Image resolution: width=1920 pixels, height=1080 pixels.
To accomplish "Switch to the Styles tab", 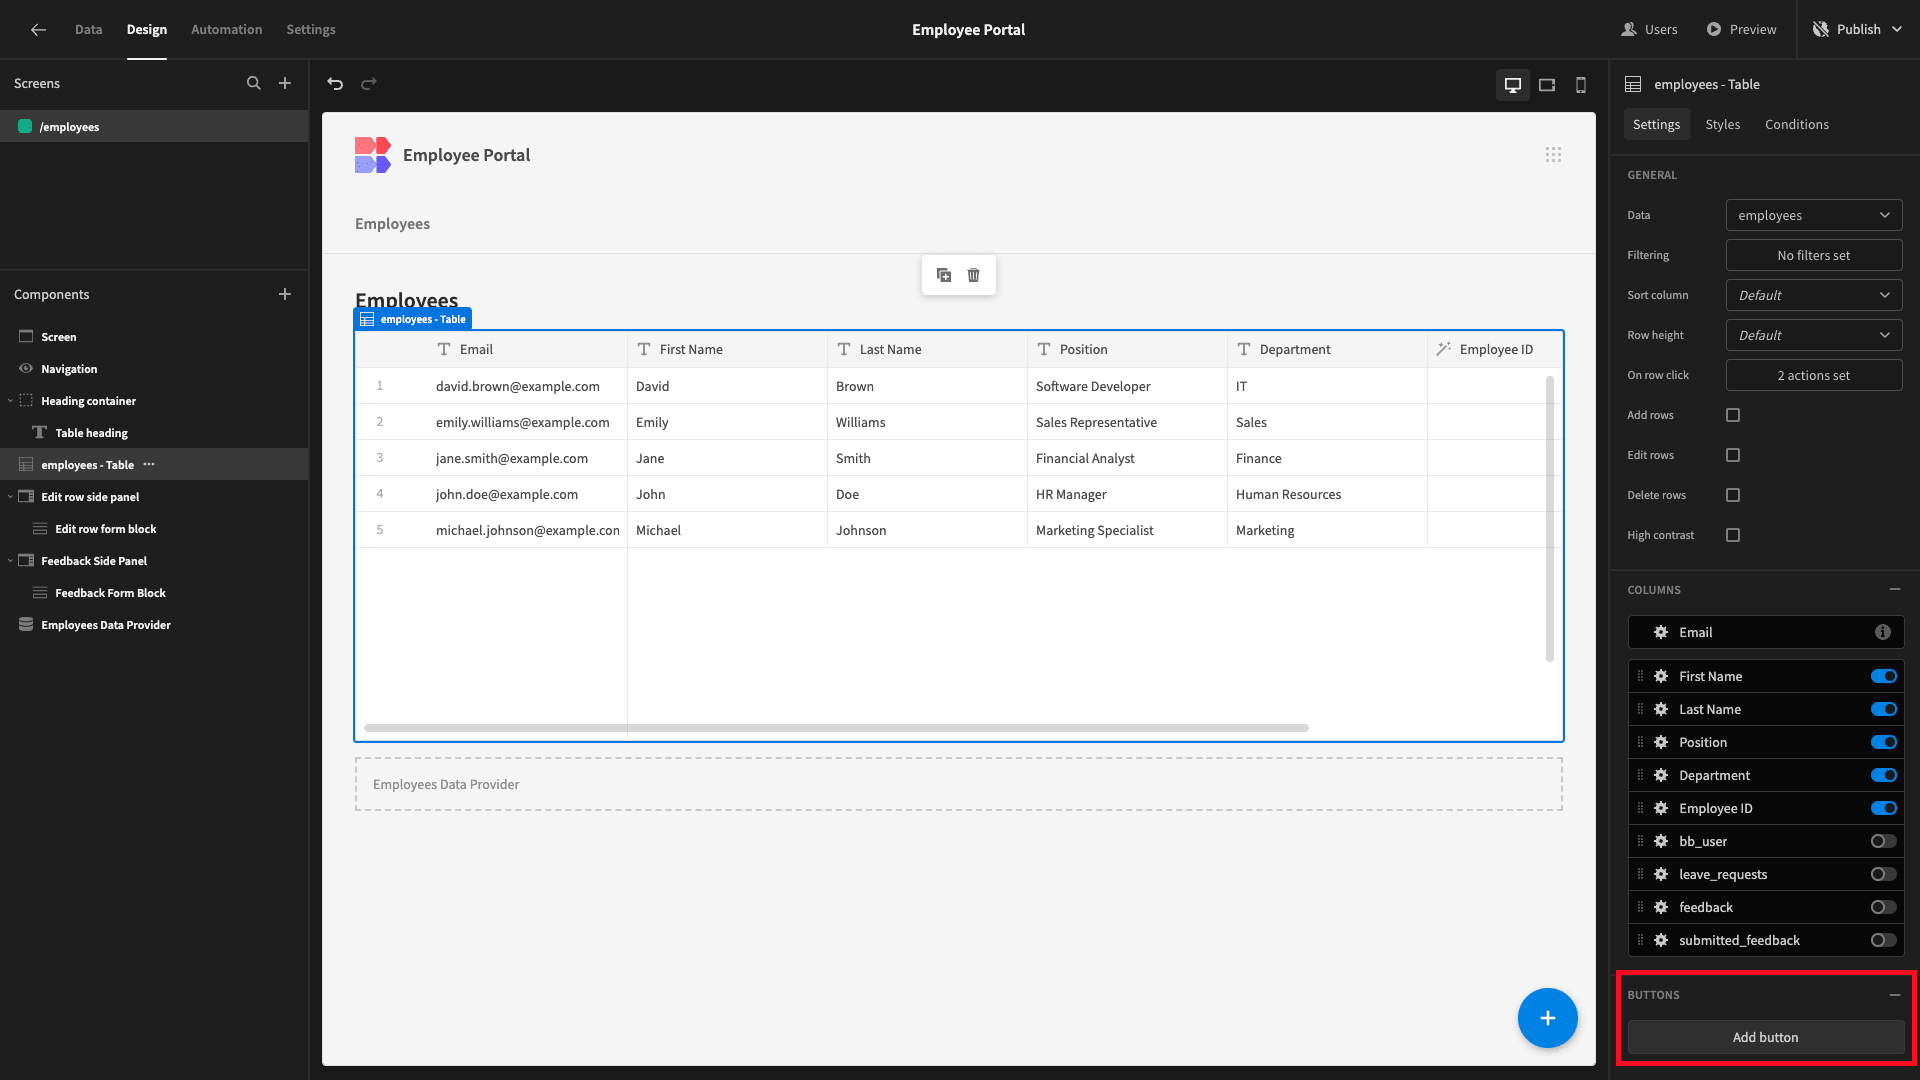I will (x=1722, y=124).
